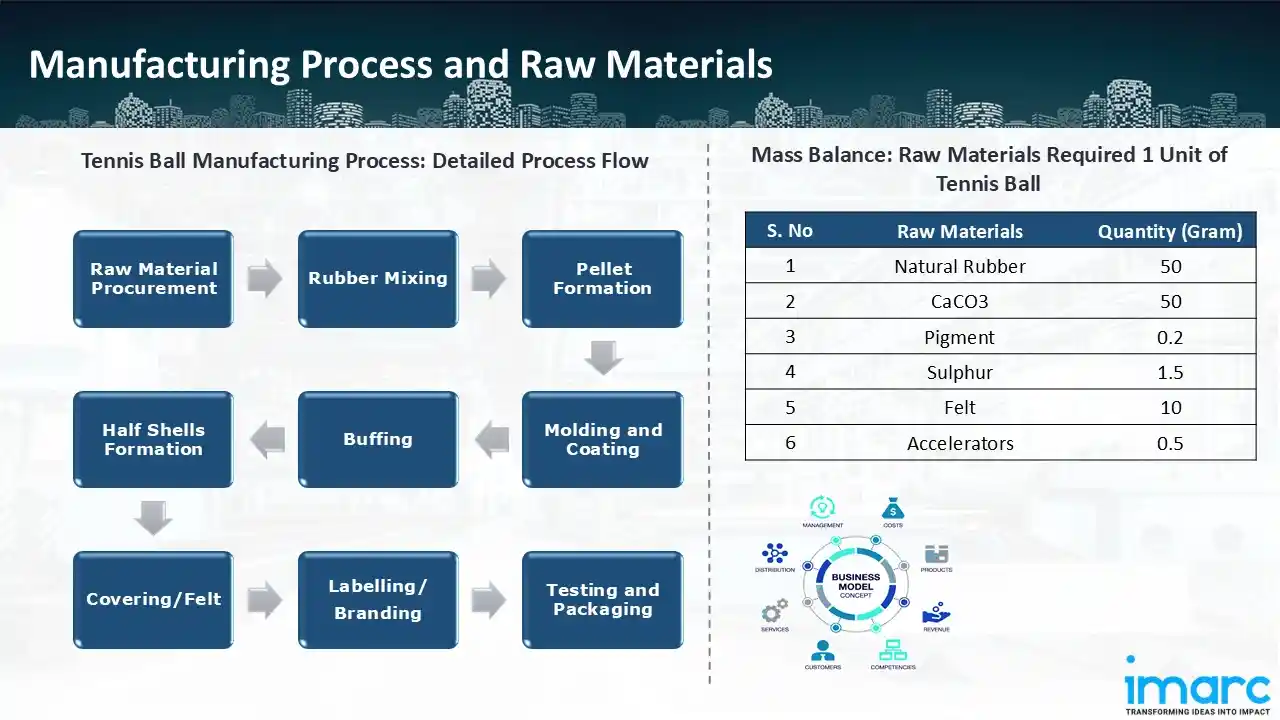The image size is (1280, 720).
Task: Select the Services gears icon
Action: (775, 610)
